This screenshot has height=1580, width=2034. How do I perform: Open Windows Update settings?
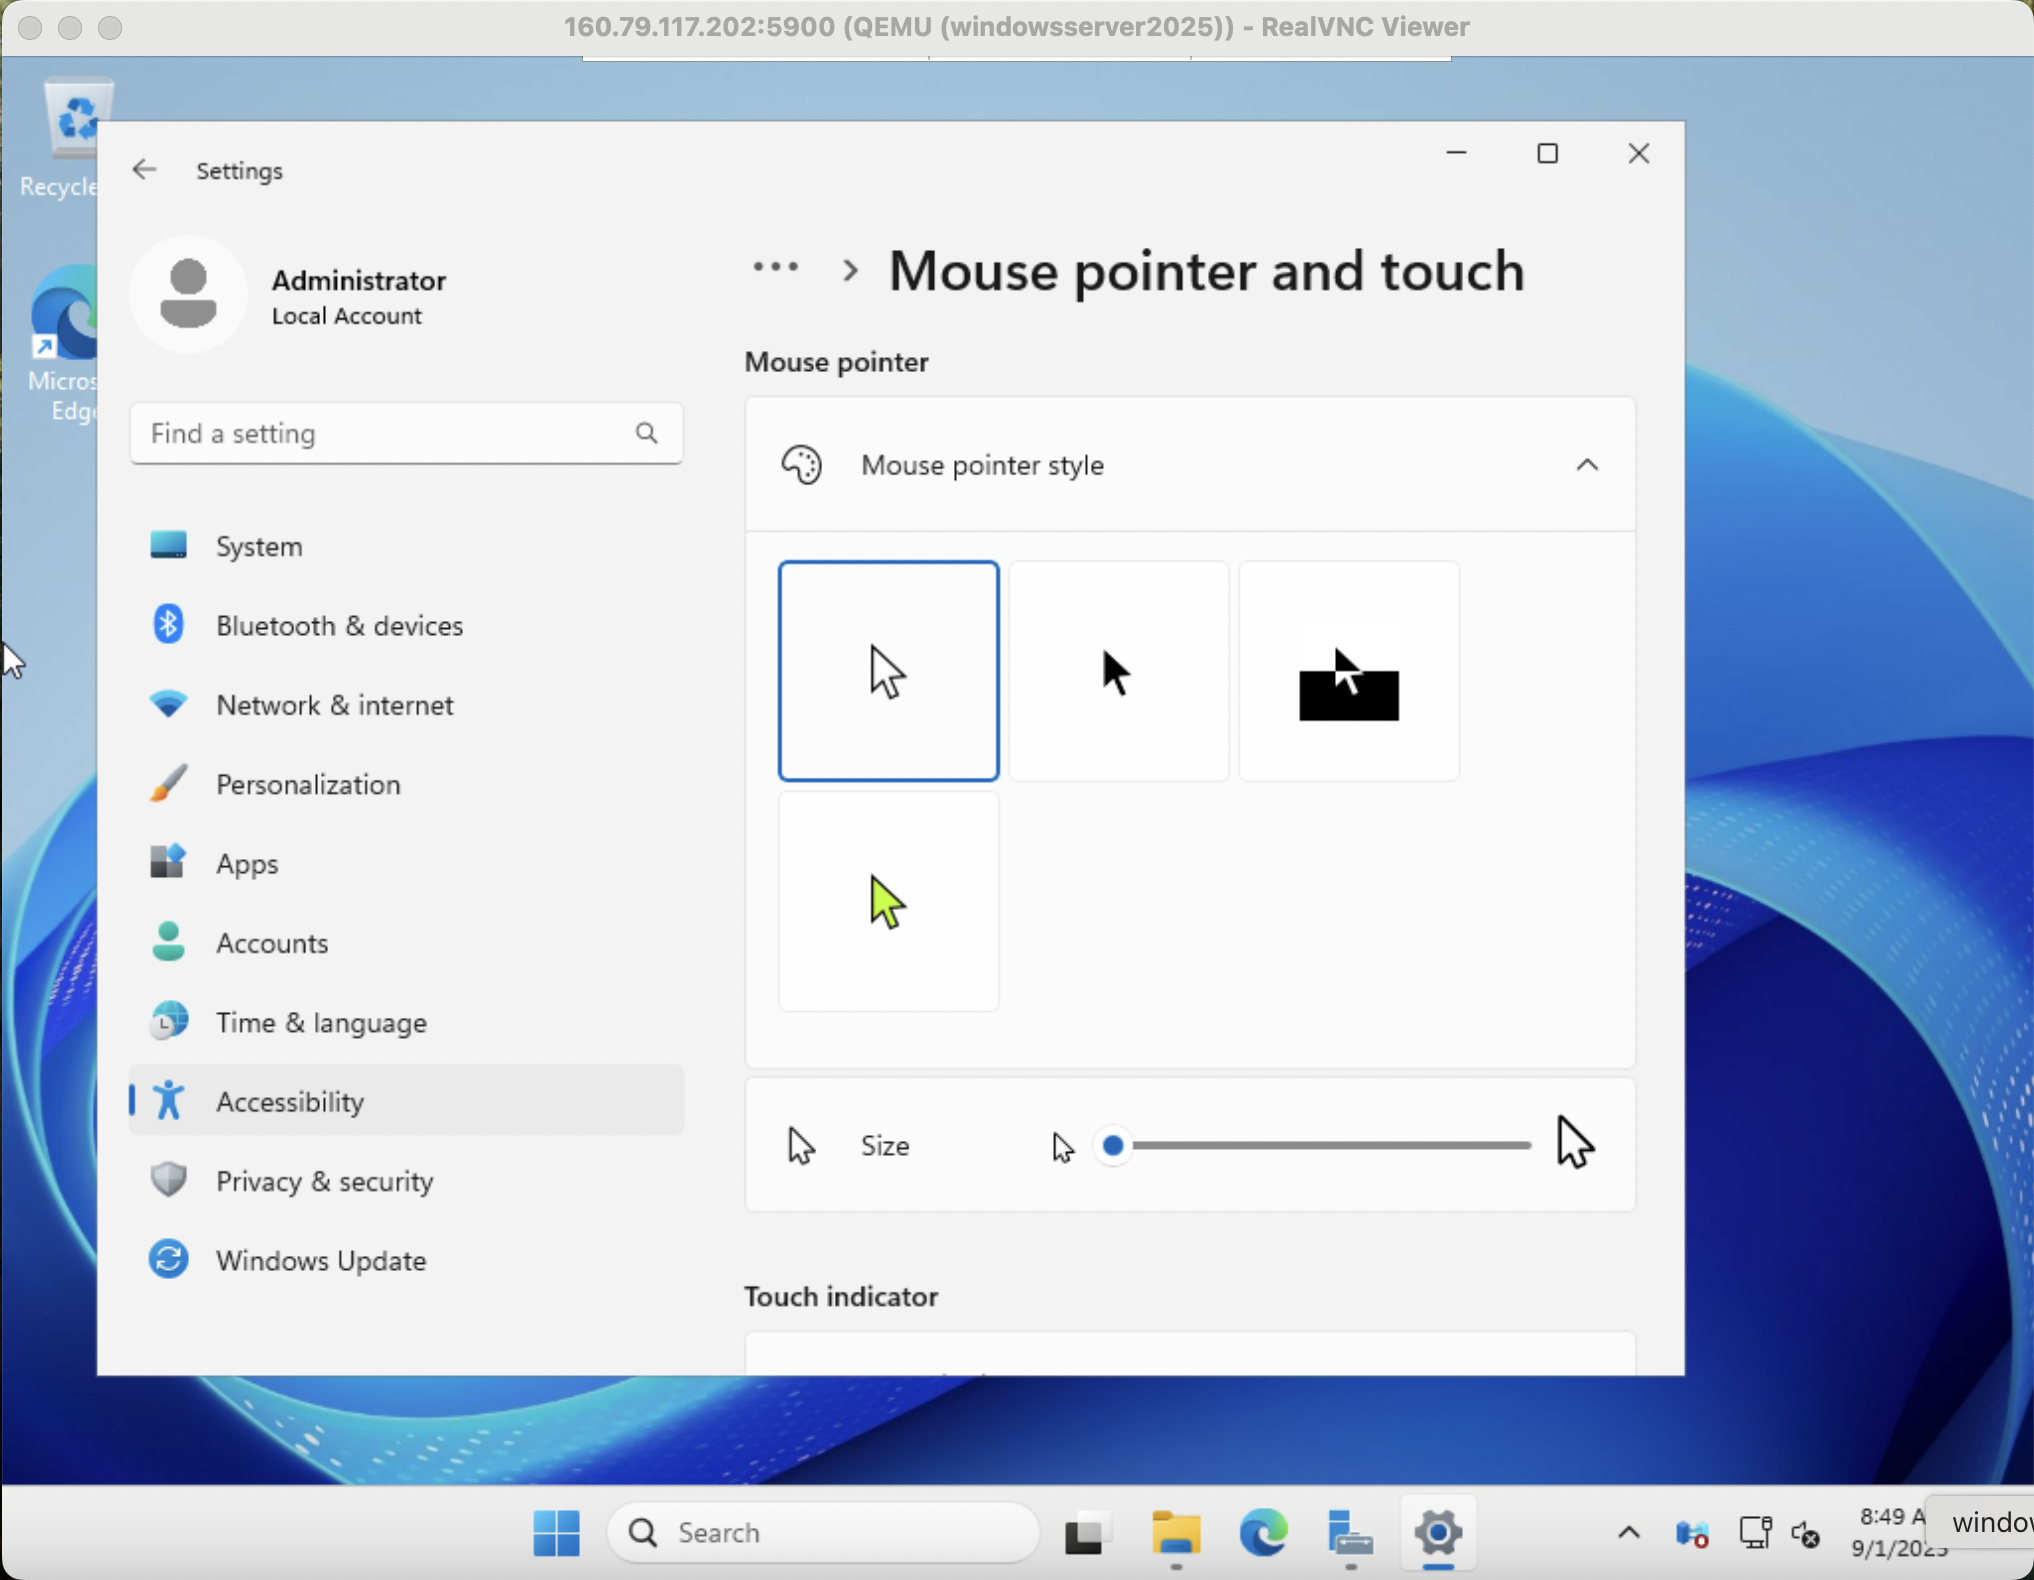point(321,1261)
